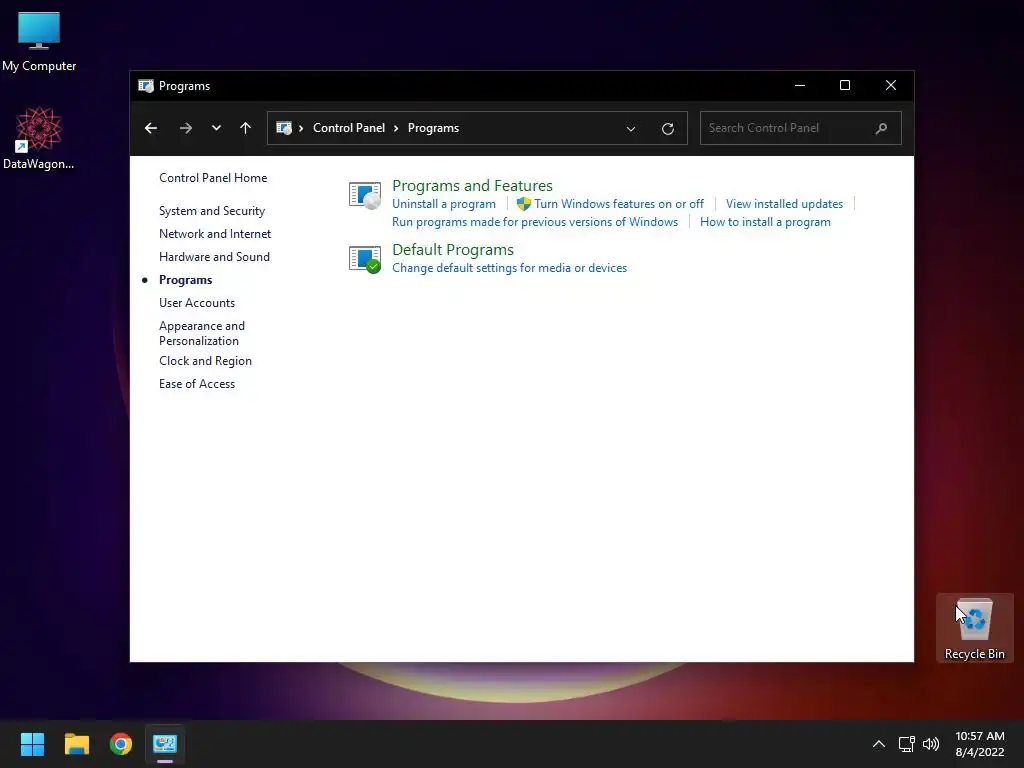Expand the address bar history dropdown
The width and height of the screenshot is (1024, 768).
(x=631, y=129)
